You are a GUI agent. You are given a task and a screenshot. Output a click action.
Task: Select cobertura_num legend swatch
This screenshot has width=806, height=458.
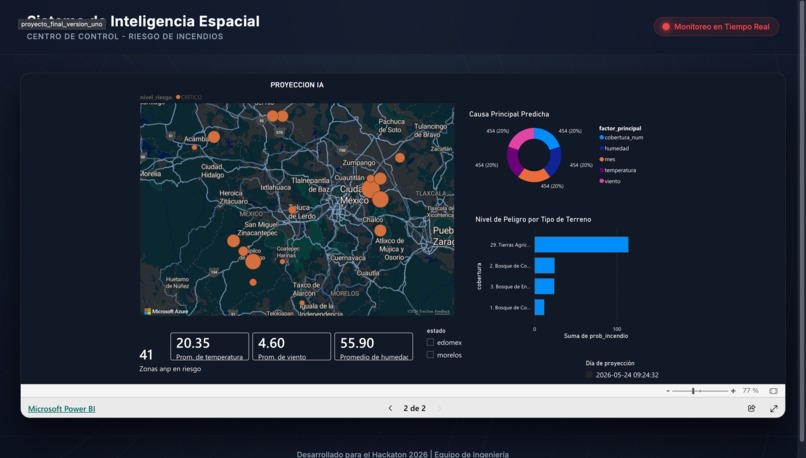[602, 137]
